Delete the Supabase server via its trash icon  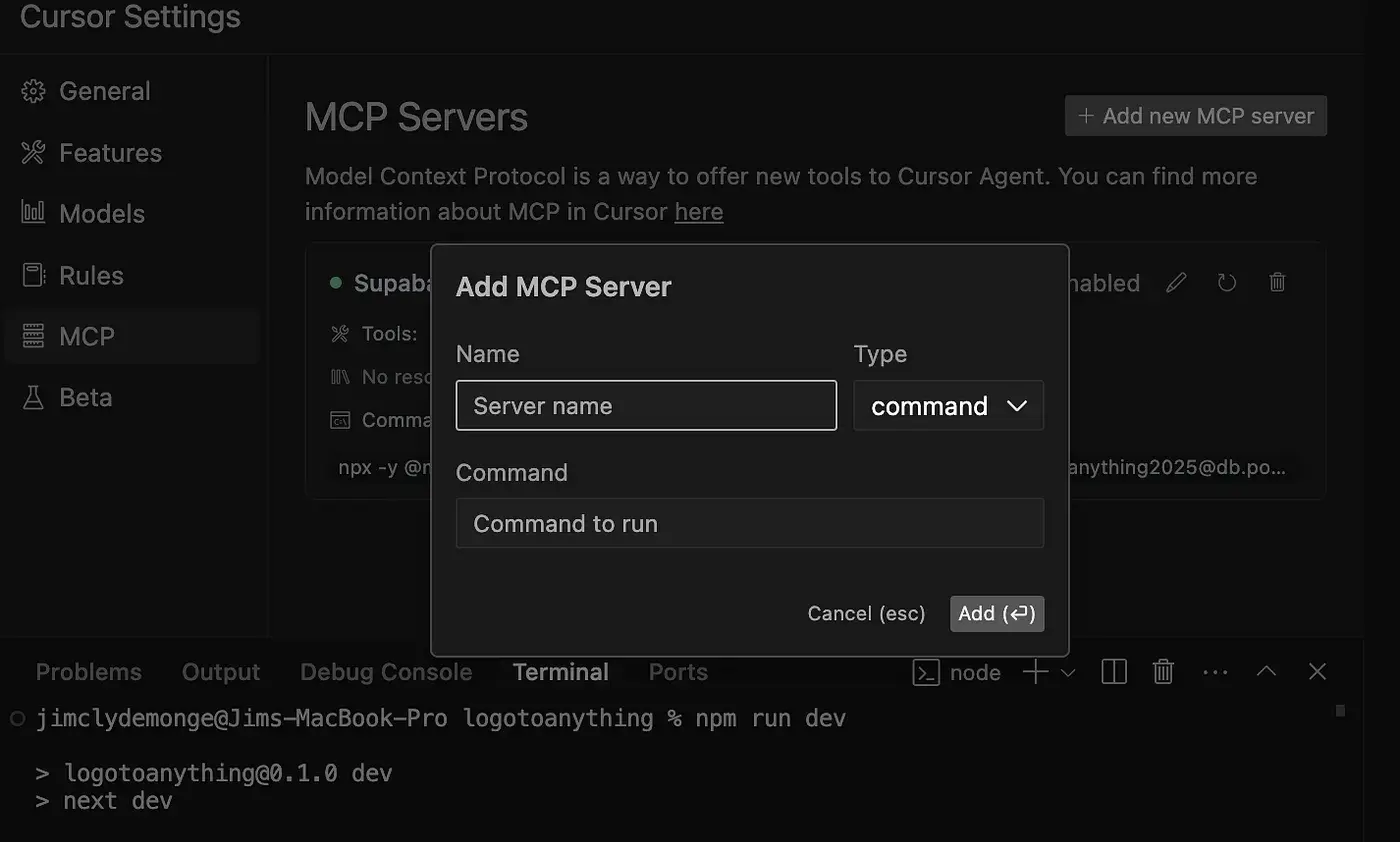(1277, 282)
